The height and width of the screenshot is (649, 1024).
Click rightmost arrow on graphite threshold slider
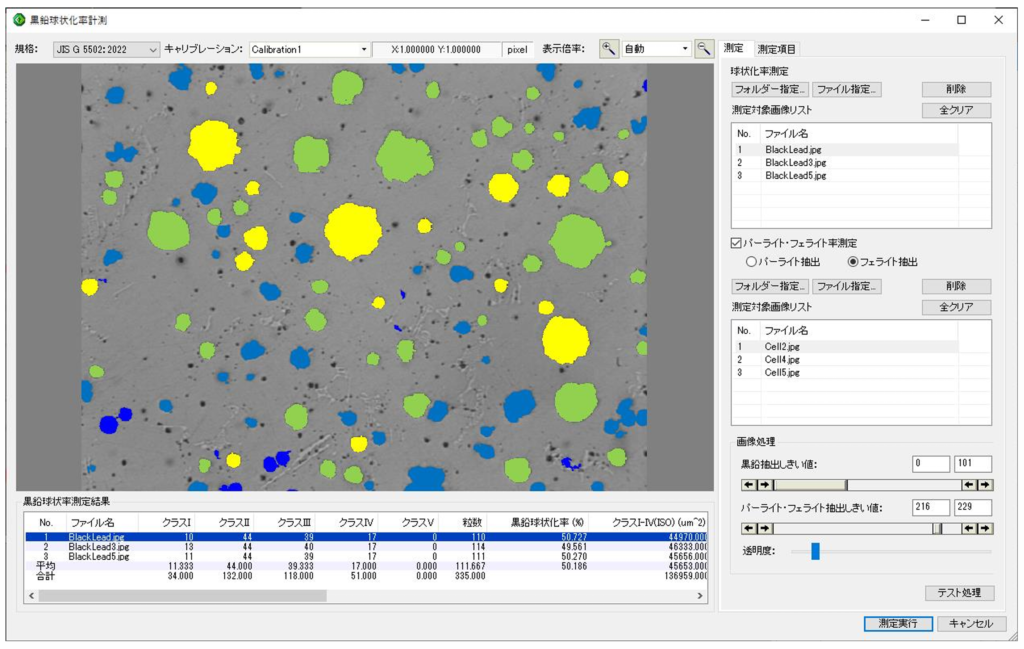point(985,485)
